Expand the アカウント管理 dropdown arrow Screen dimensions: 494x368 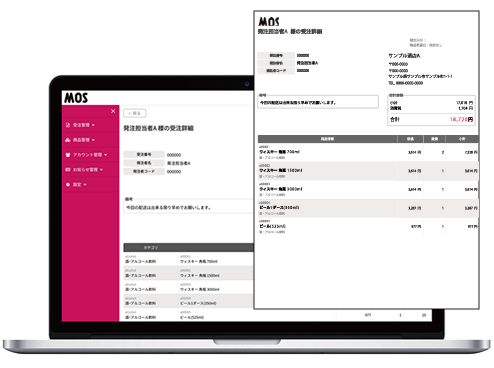pos(106,155)
